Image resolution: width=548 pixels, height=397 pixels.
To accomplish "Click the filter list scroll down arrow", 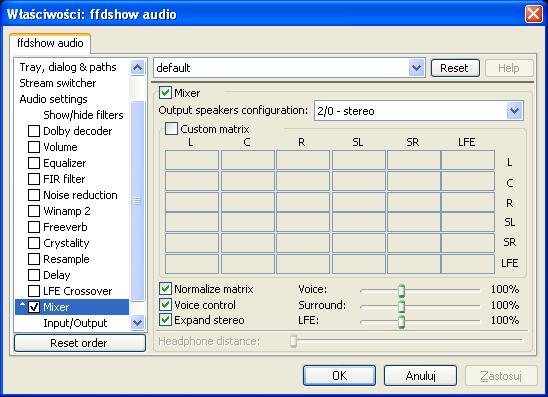I will click(x=138, y=322).
